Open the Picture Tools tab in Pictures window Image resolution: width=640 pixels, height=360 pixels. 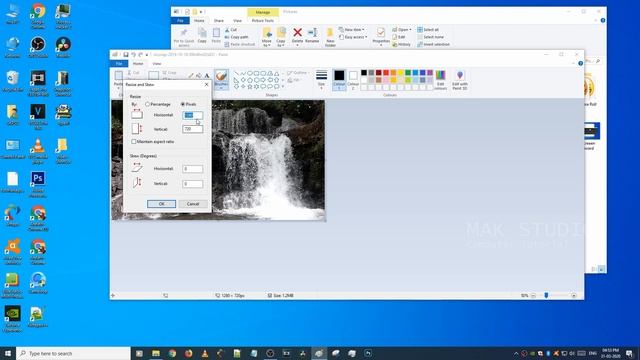point(262,20)
